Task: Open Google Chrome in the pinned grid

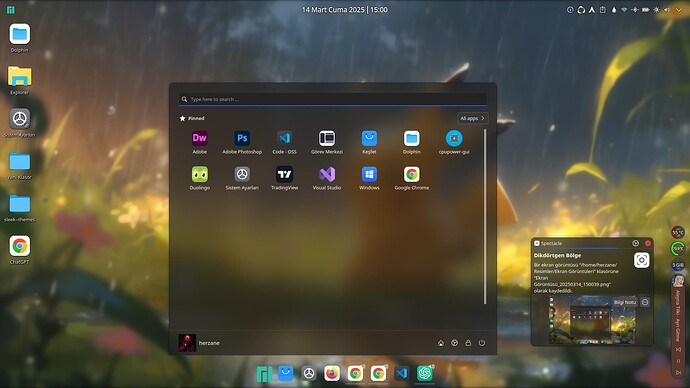Action: click(x=411, y=178)
